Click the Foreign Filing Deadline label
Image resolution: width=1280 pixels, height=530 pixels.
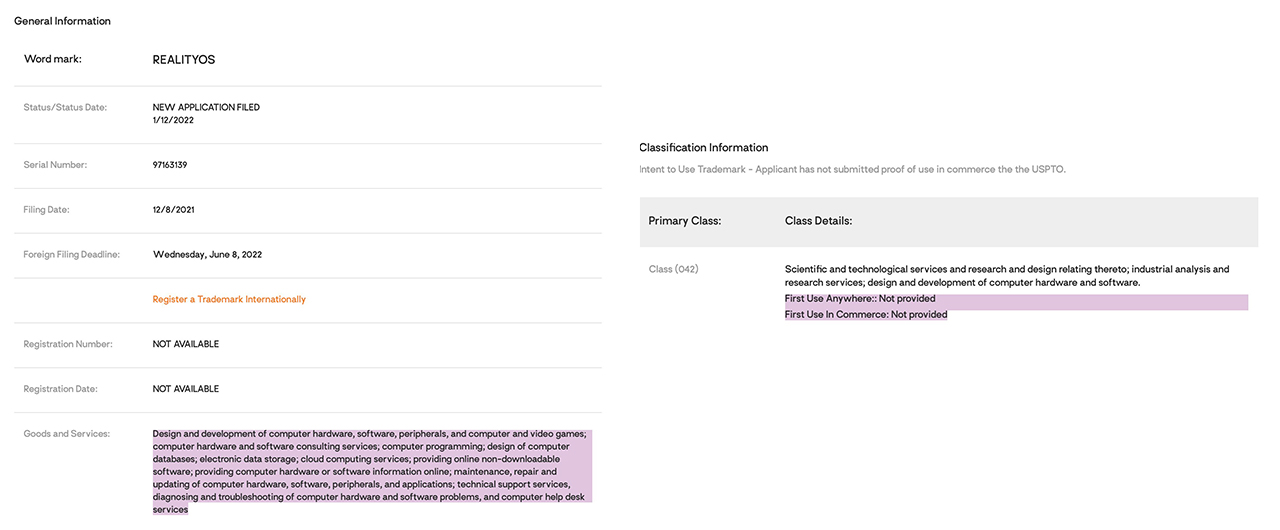[71, 255]
